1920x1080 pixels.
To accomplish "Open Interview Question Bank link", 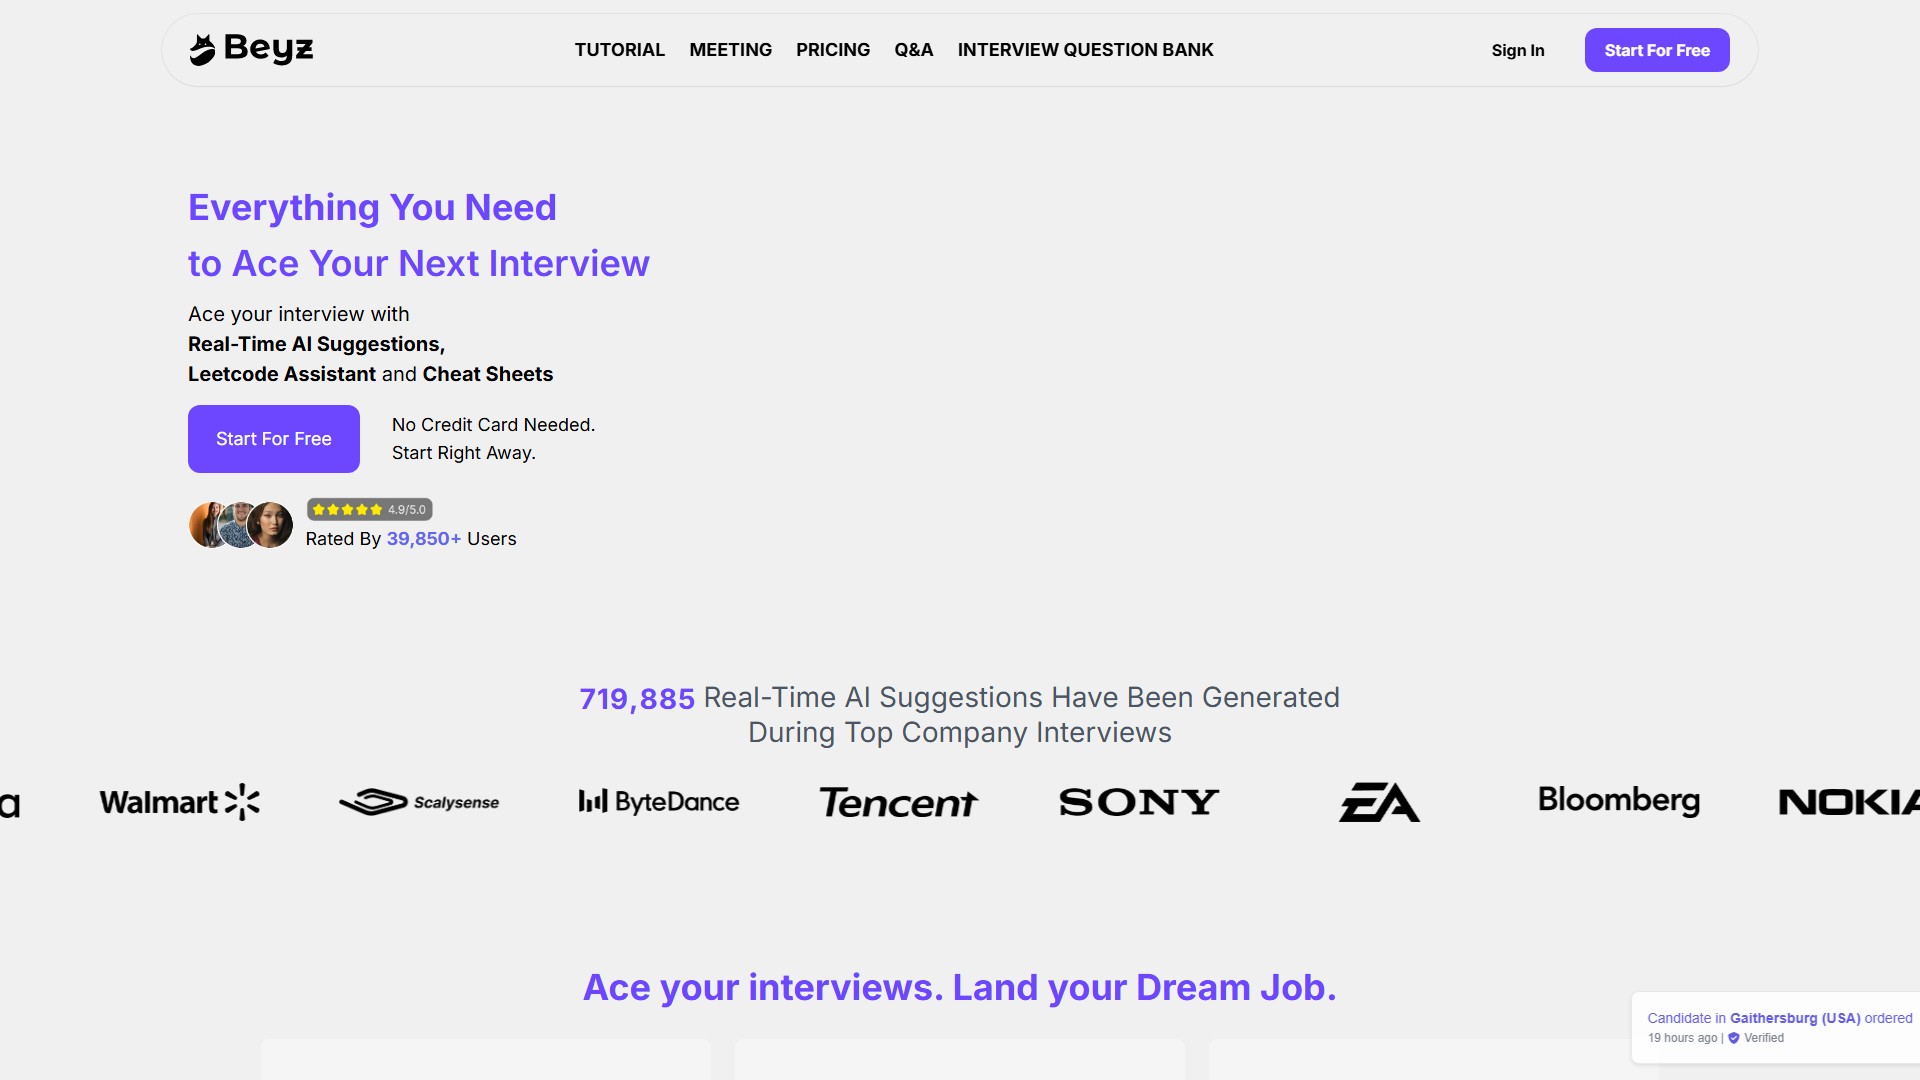I will [1085, 50].
